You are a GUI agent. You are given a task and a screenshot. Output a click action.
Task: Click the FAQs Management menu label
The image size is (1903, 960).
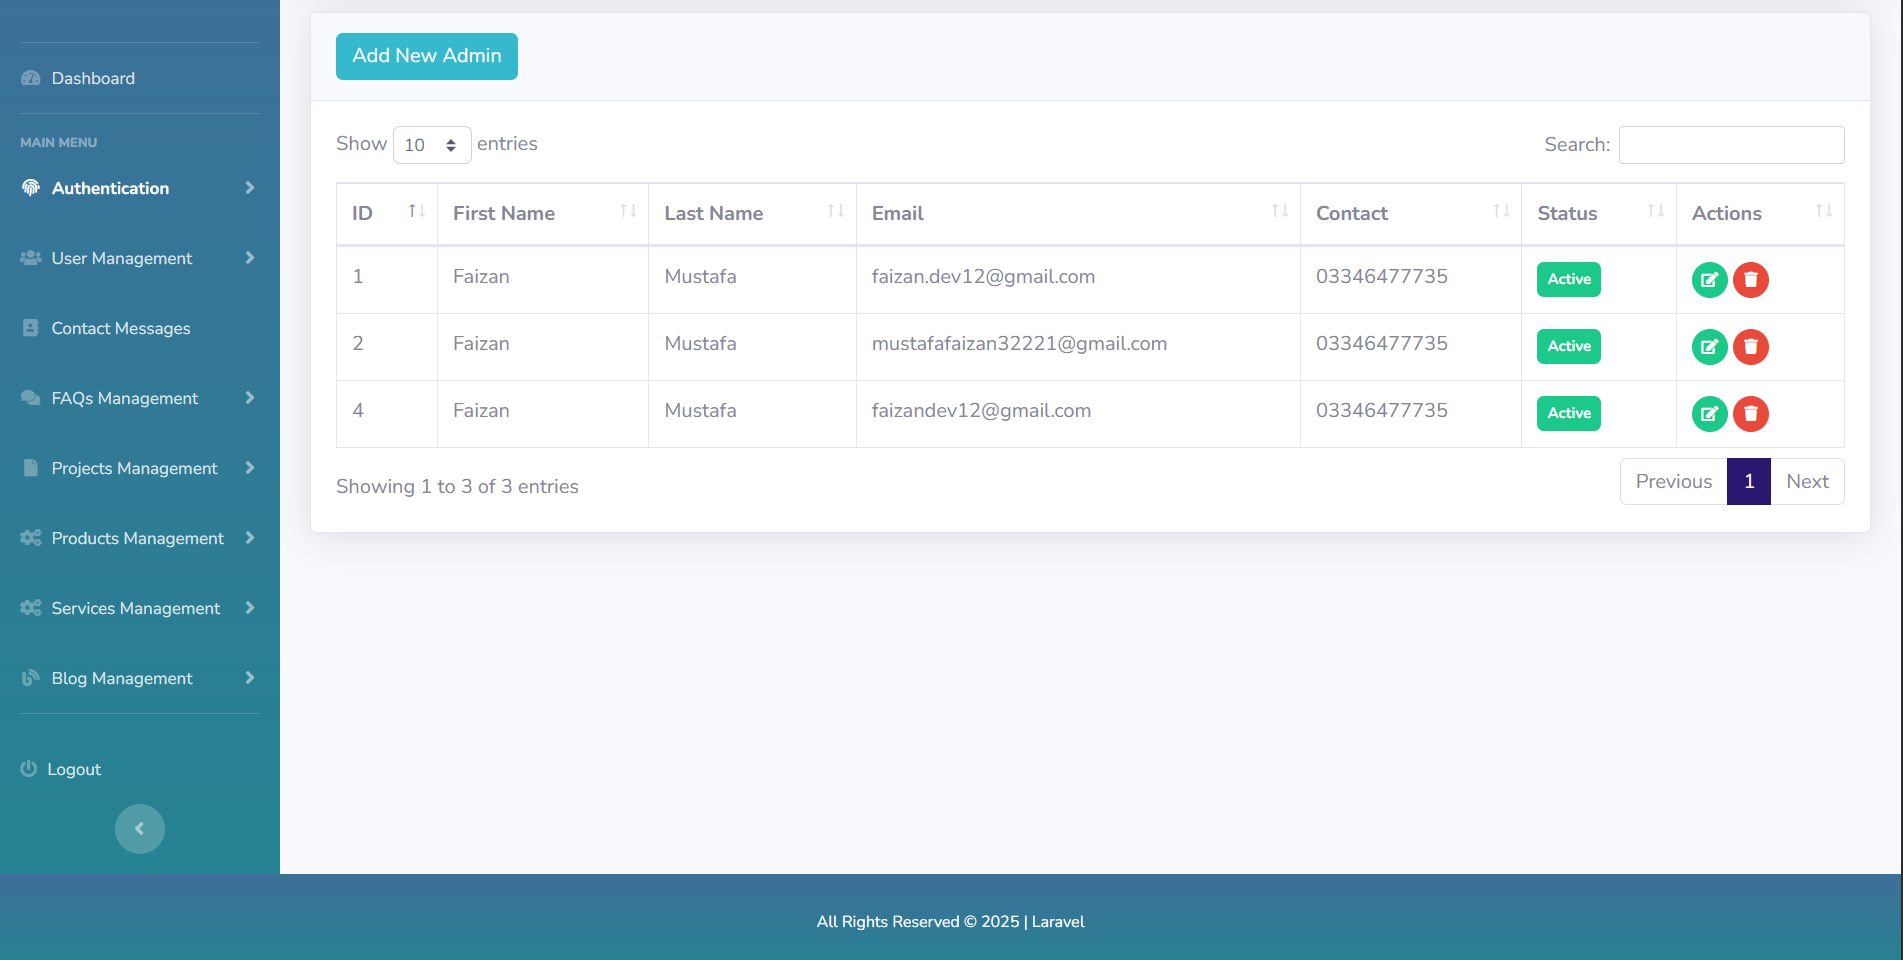125,398
